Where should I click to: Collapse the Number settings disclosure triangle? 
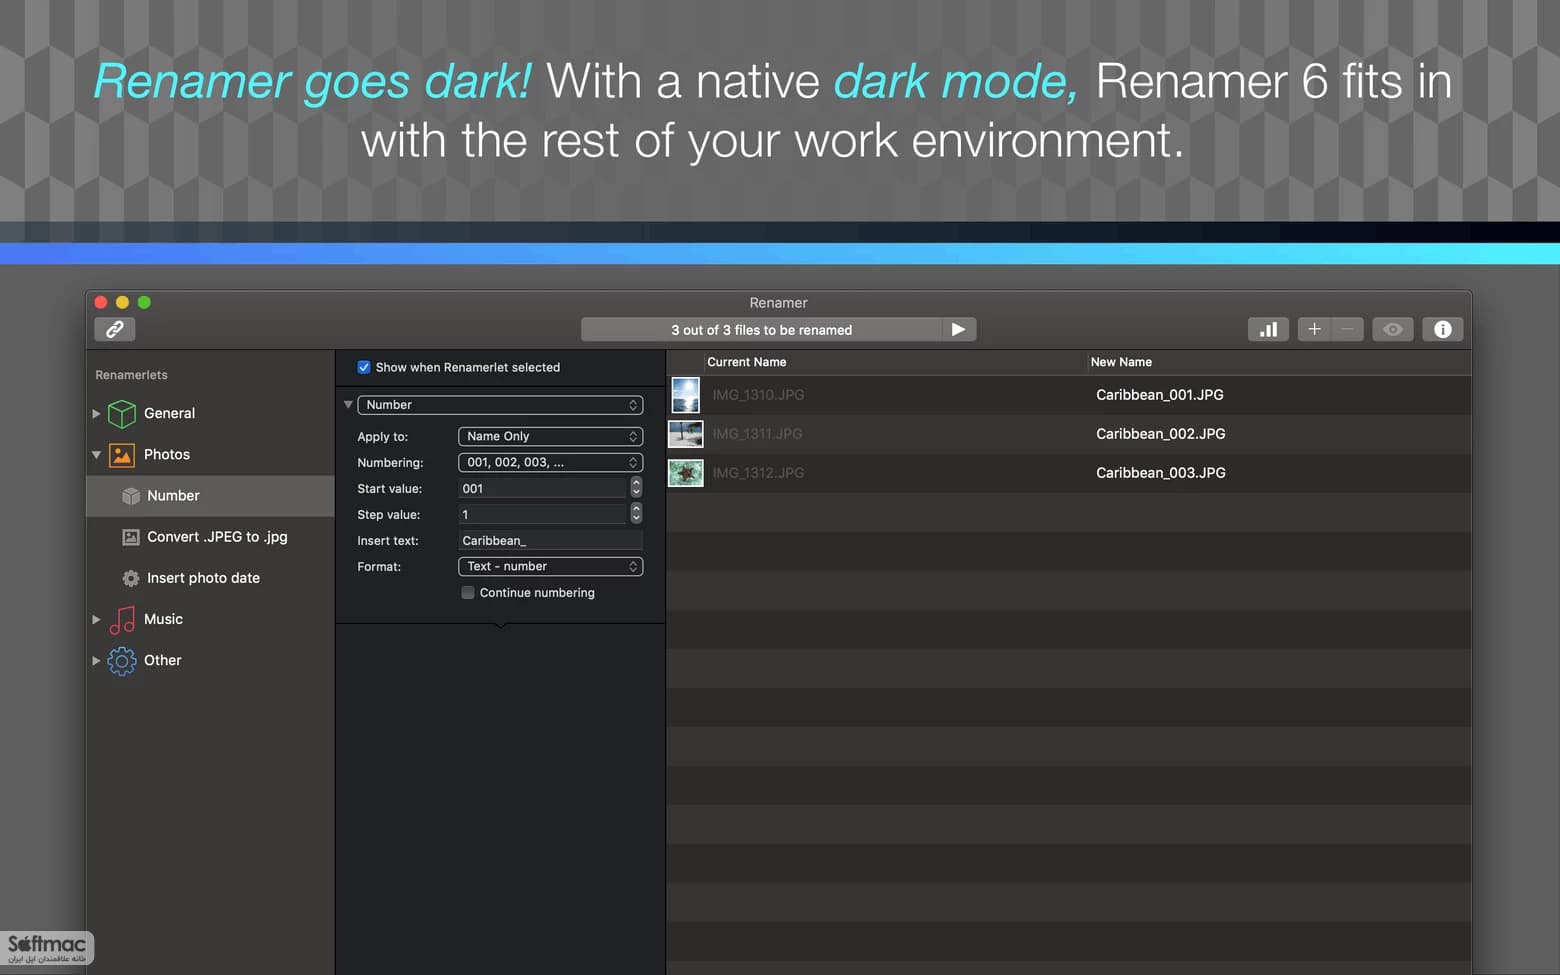(x=348, y=405)
